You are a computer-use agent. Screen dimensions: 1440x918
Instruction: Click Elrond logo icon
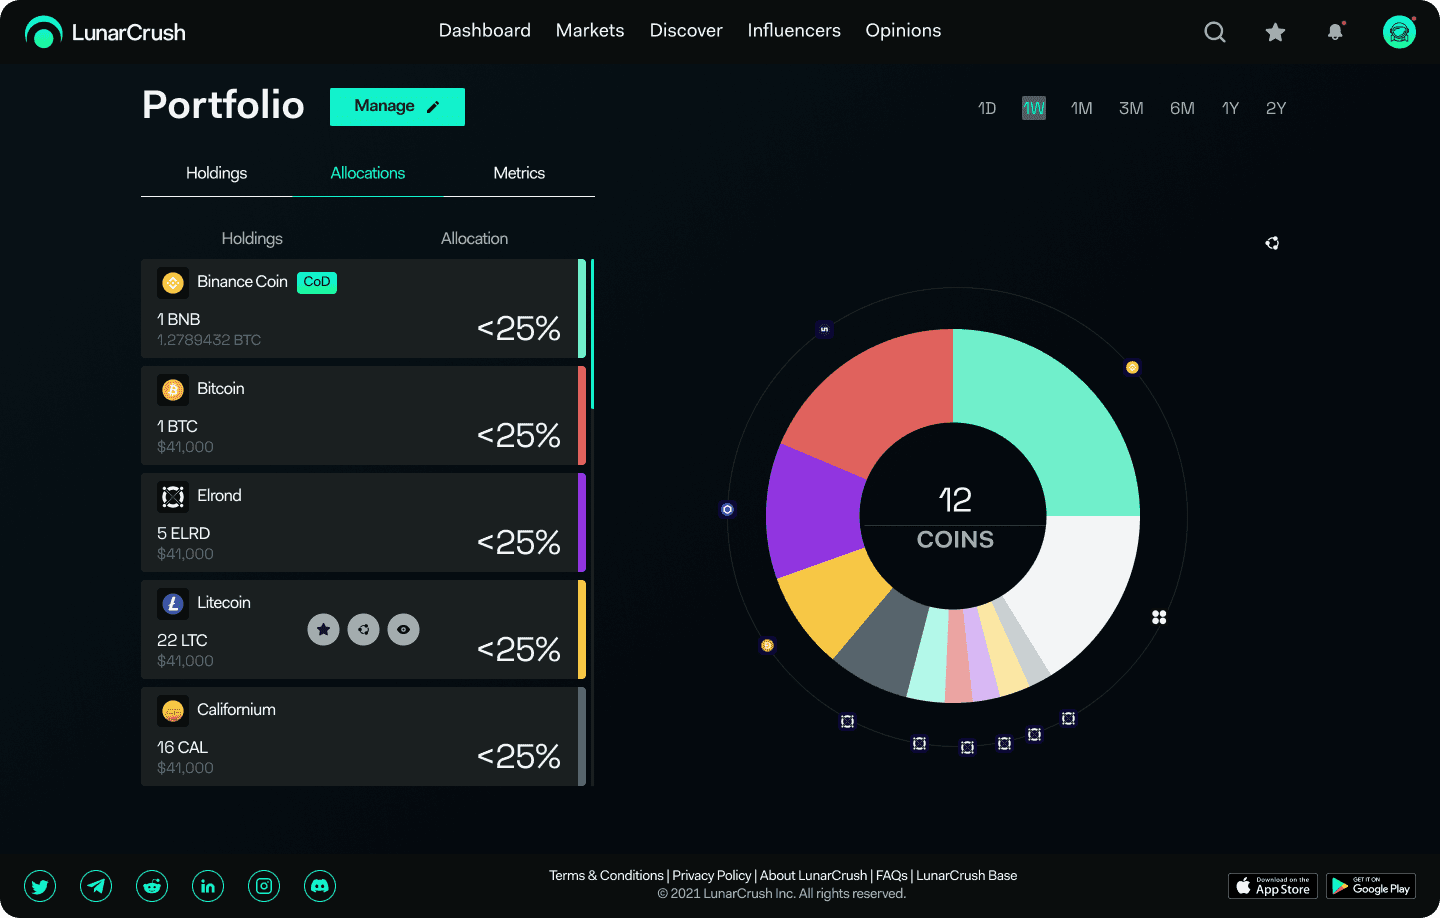pyautogui.click(x=173, y=497)
